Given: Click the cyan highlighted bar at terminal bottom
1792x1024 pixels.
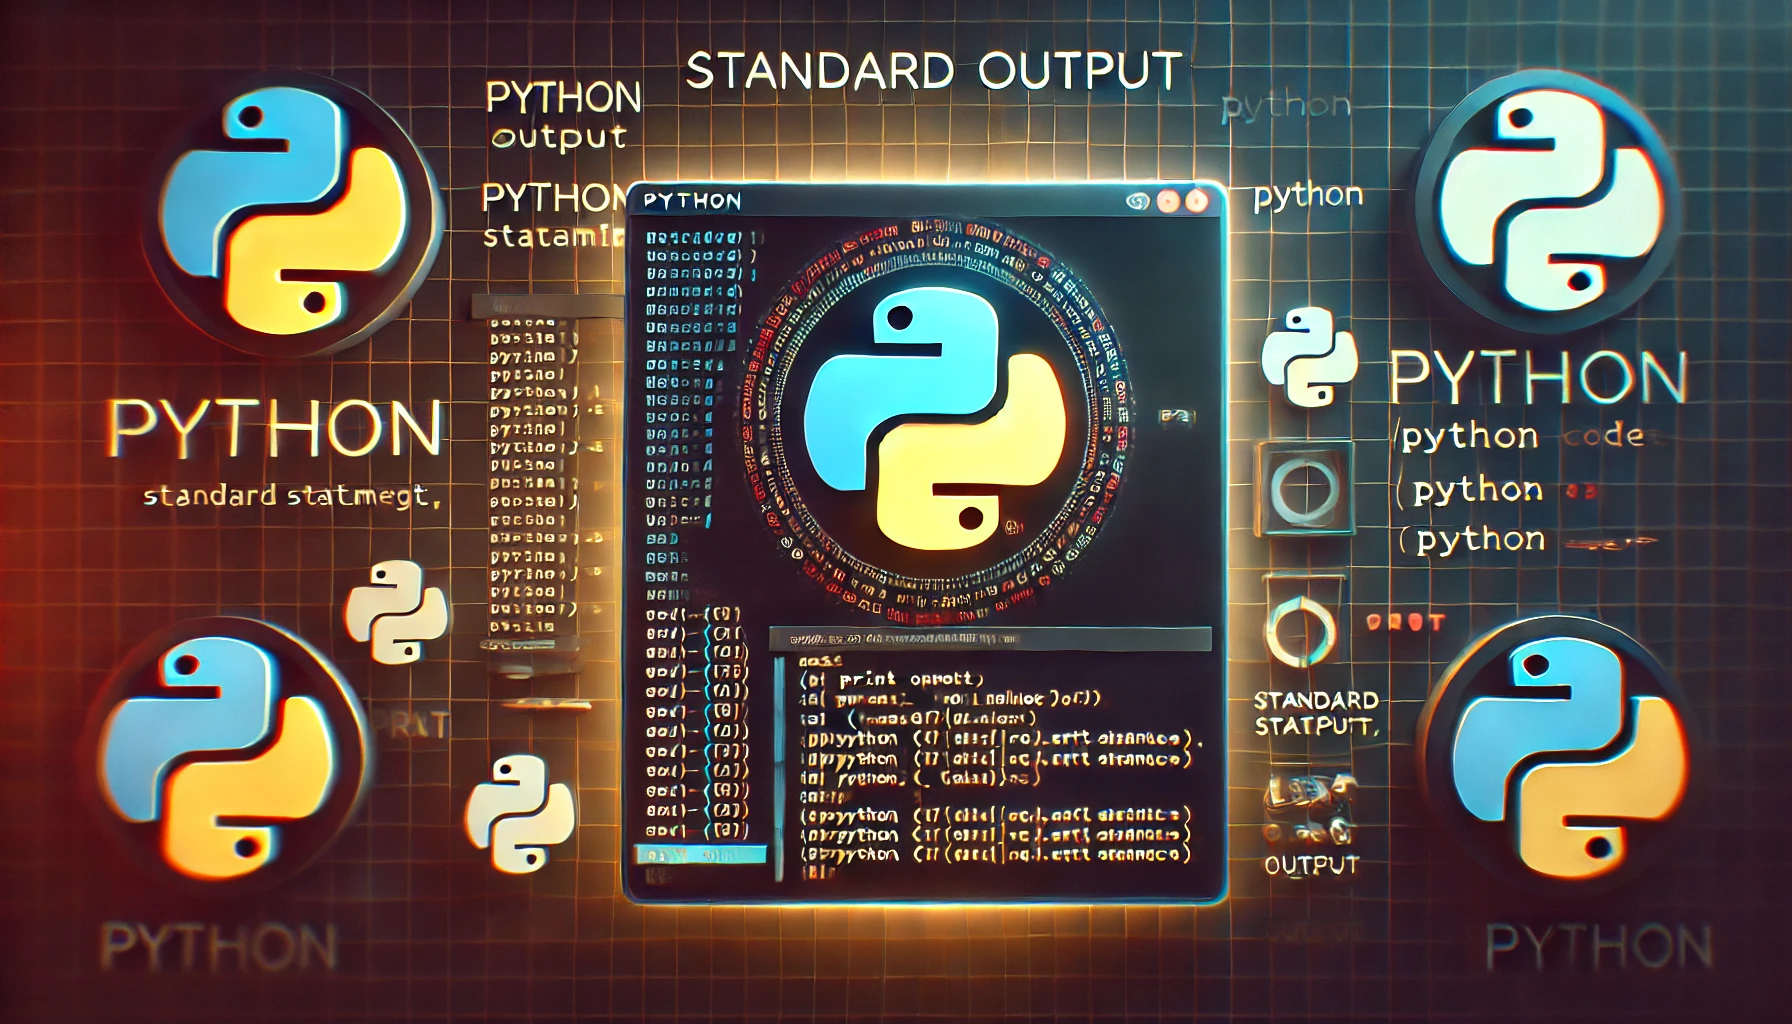Looking at the screenshot, I should pos(700,856).
